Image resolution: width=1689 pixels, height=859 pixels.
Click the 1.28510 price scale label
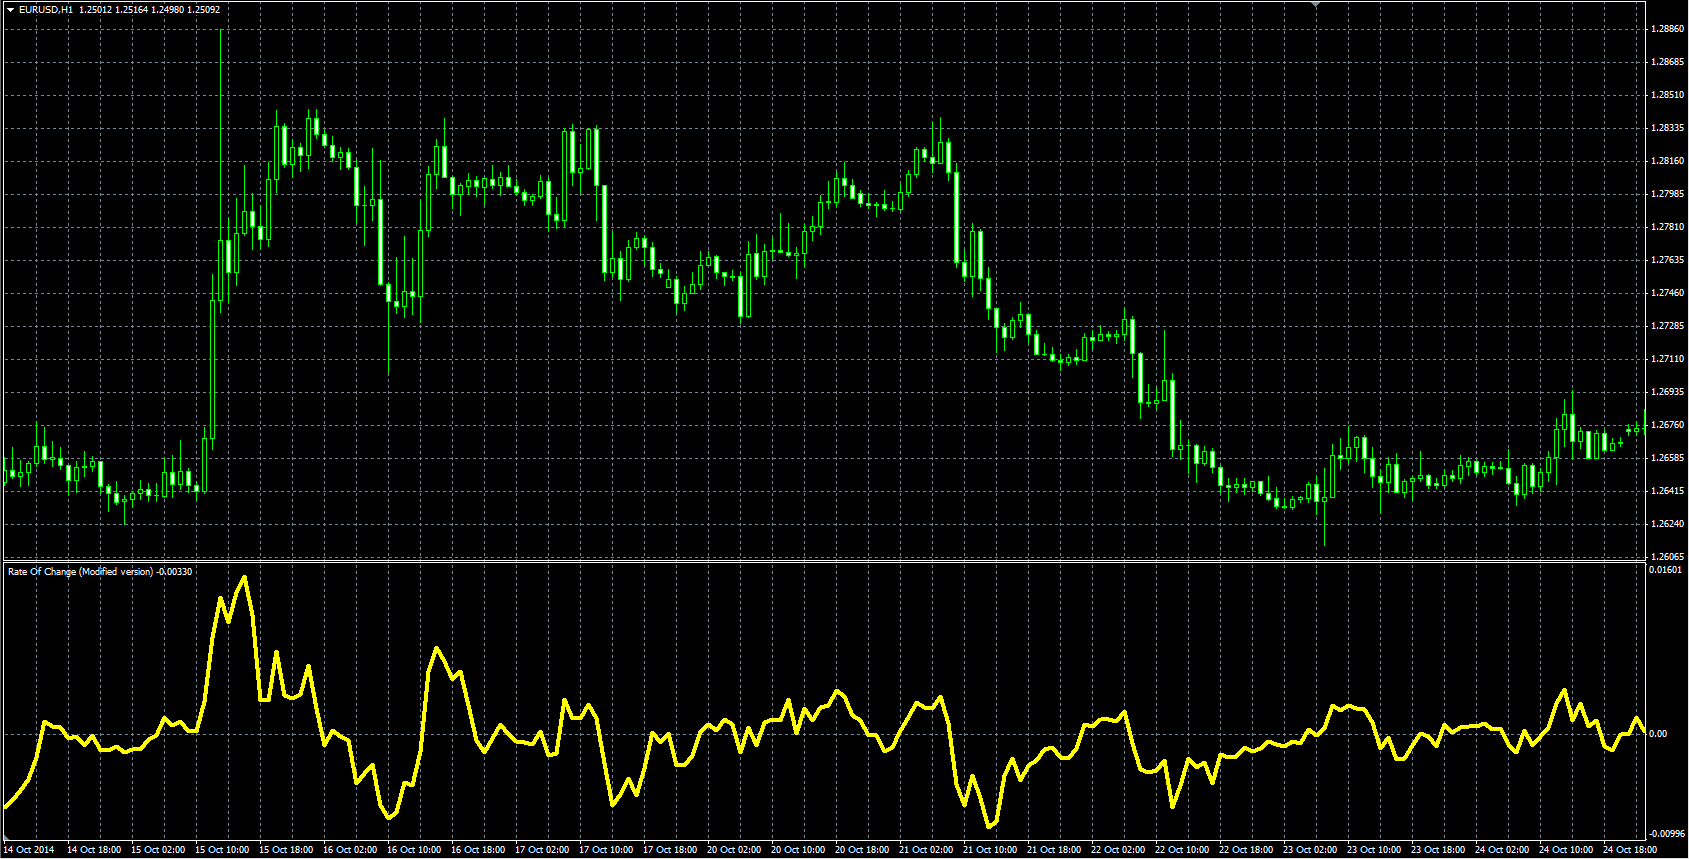click(1668, 95)
